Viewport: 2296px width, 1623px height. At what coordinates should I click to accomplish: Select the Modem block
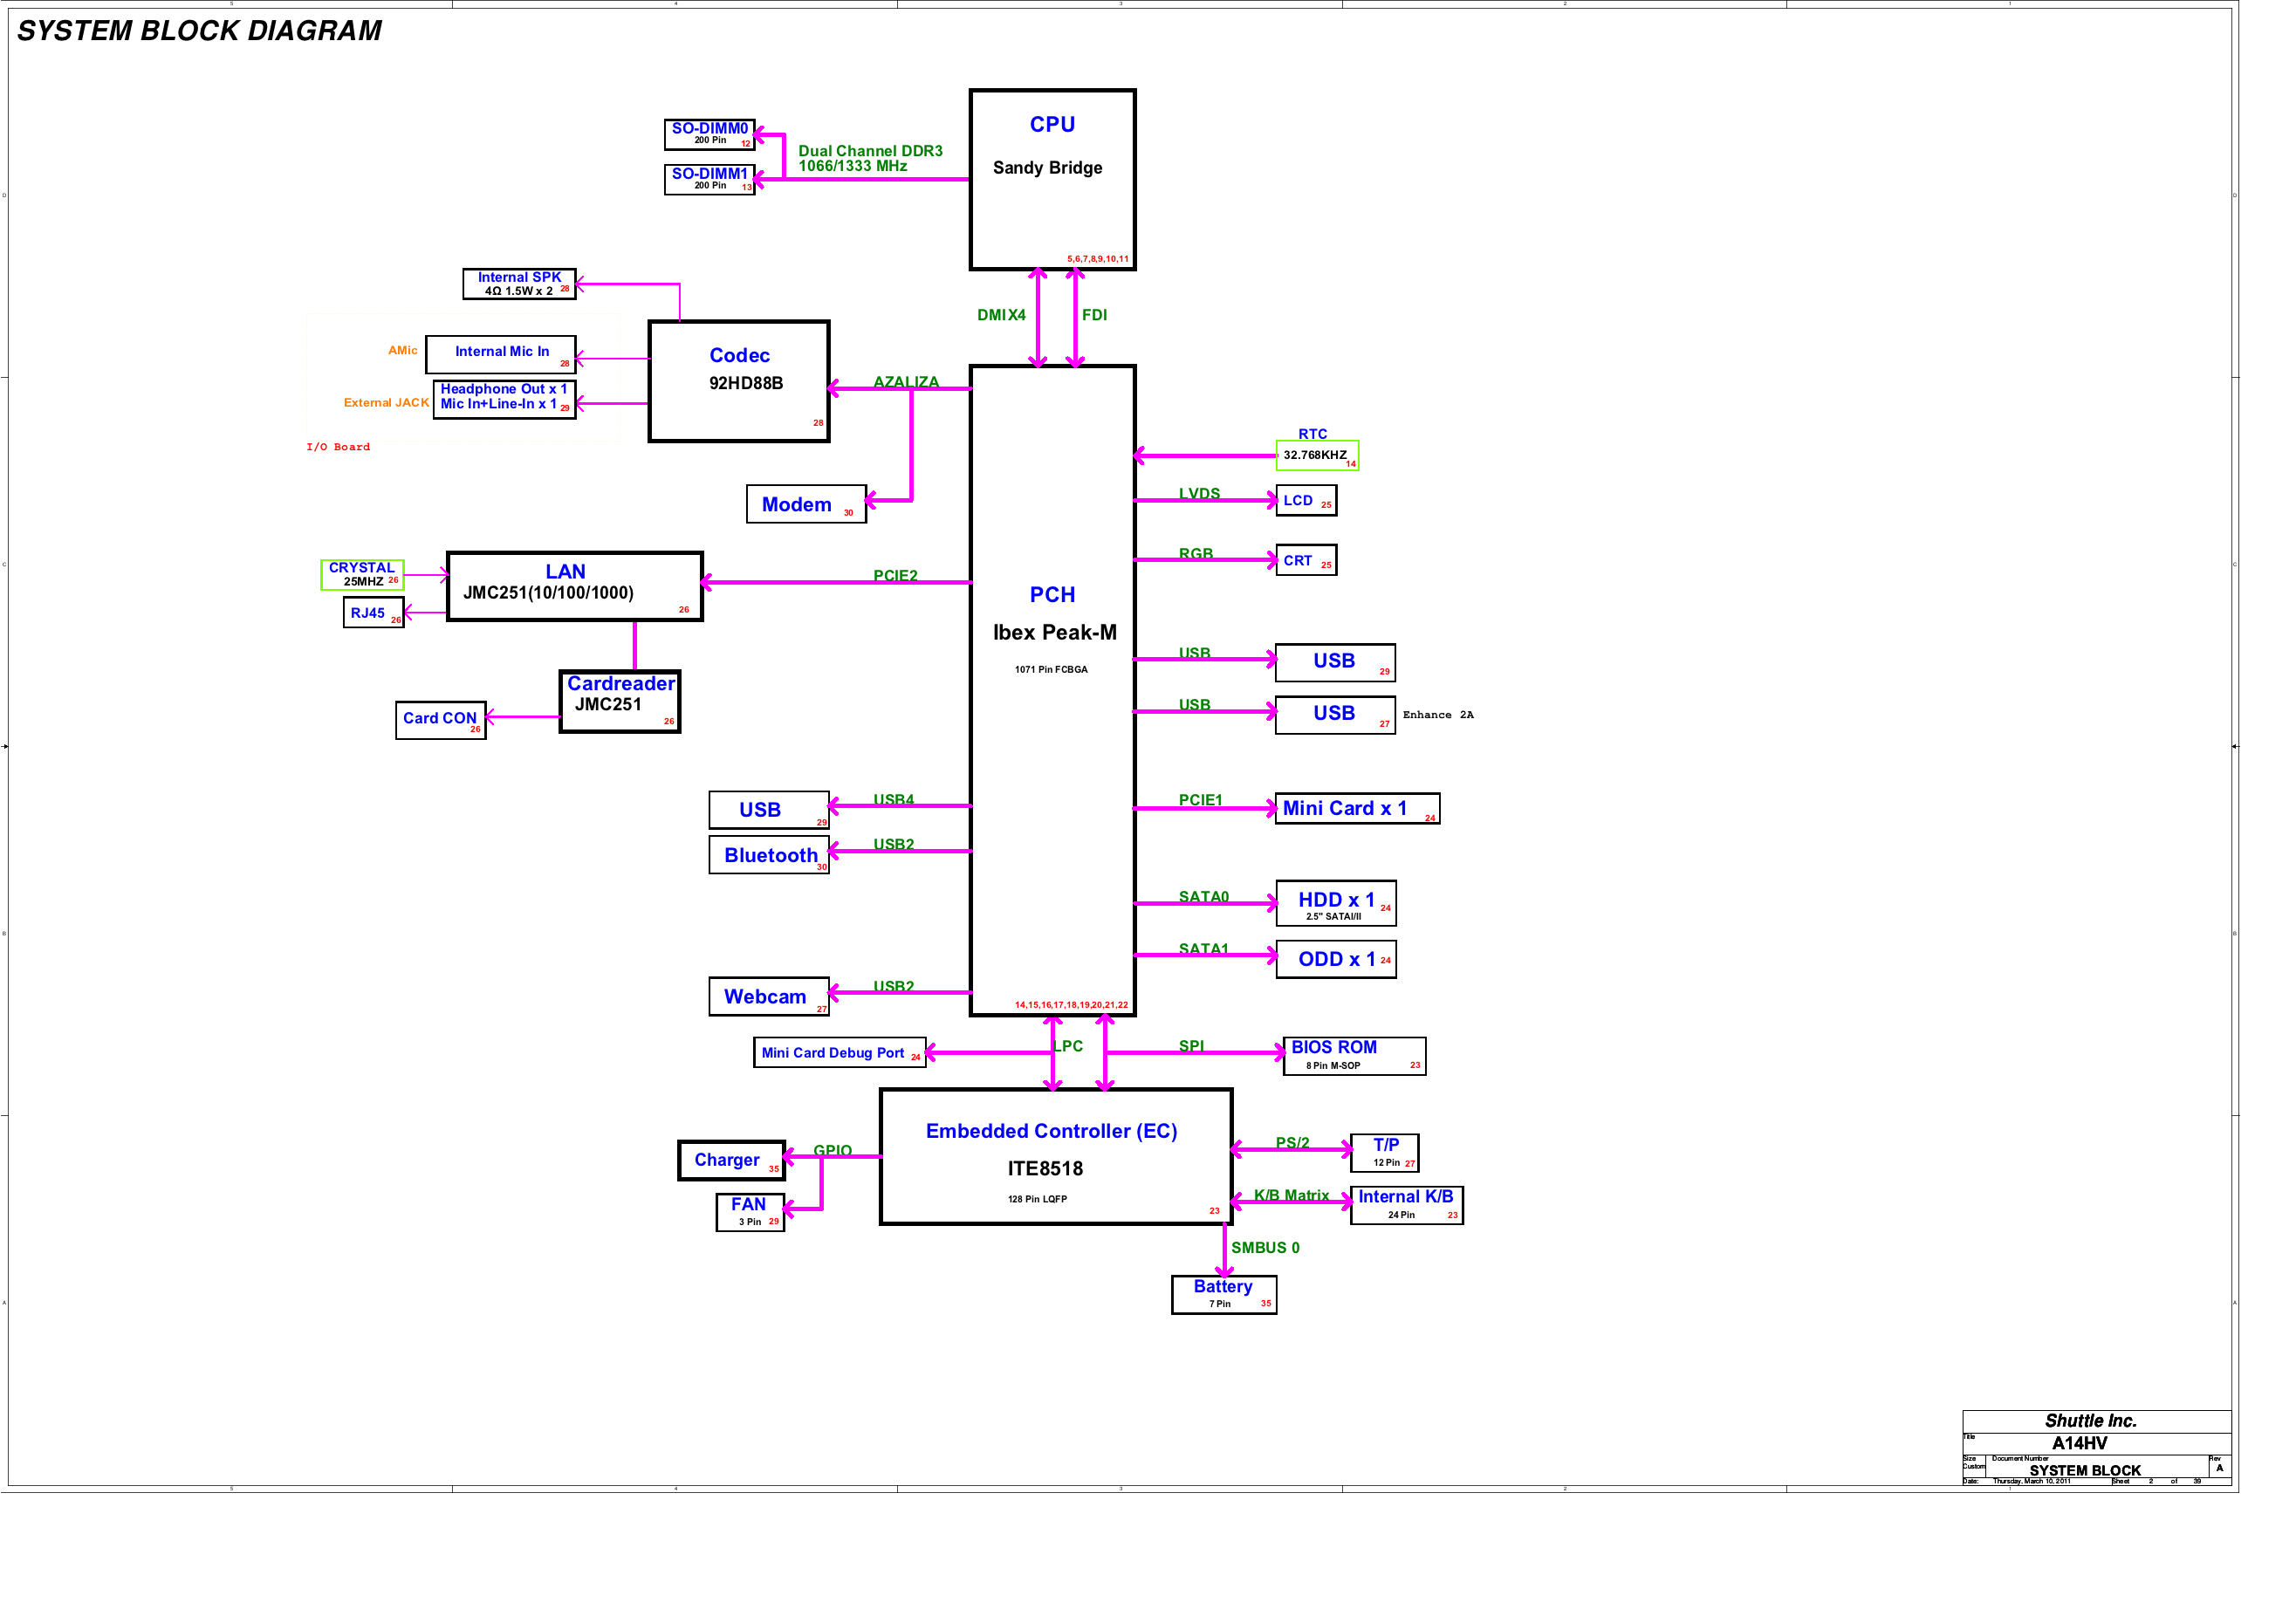806,504
